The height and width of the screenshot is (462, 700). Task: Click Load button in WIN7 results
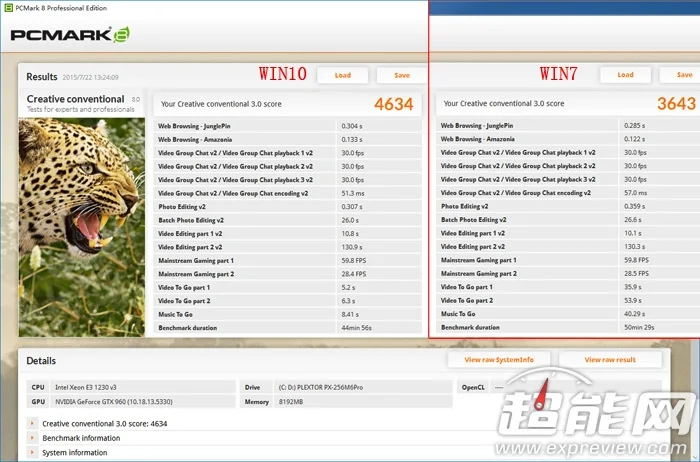click(x=625, y=75)
